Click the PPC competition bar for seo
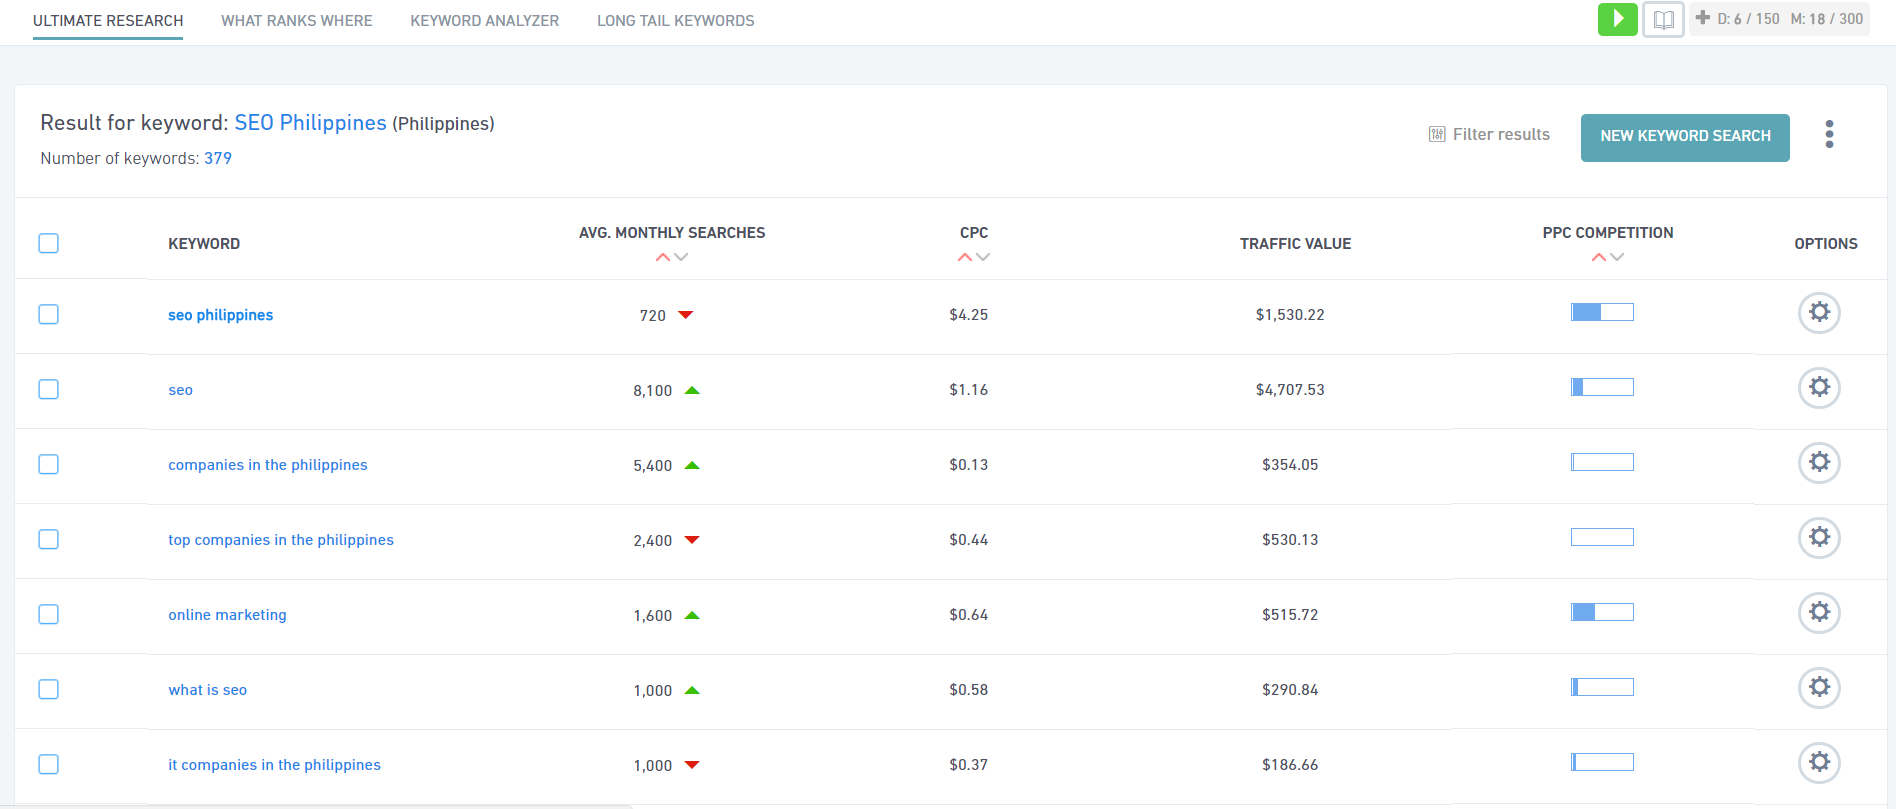The width and height of the screenshot is (1896, 809). [1602, 388]
